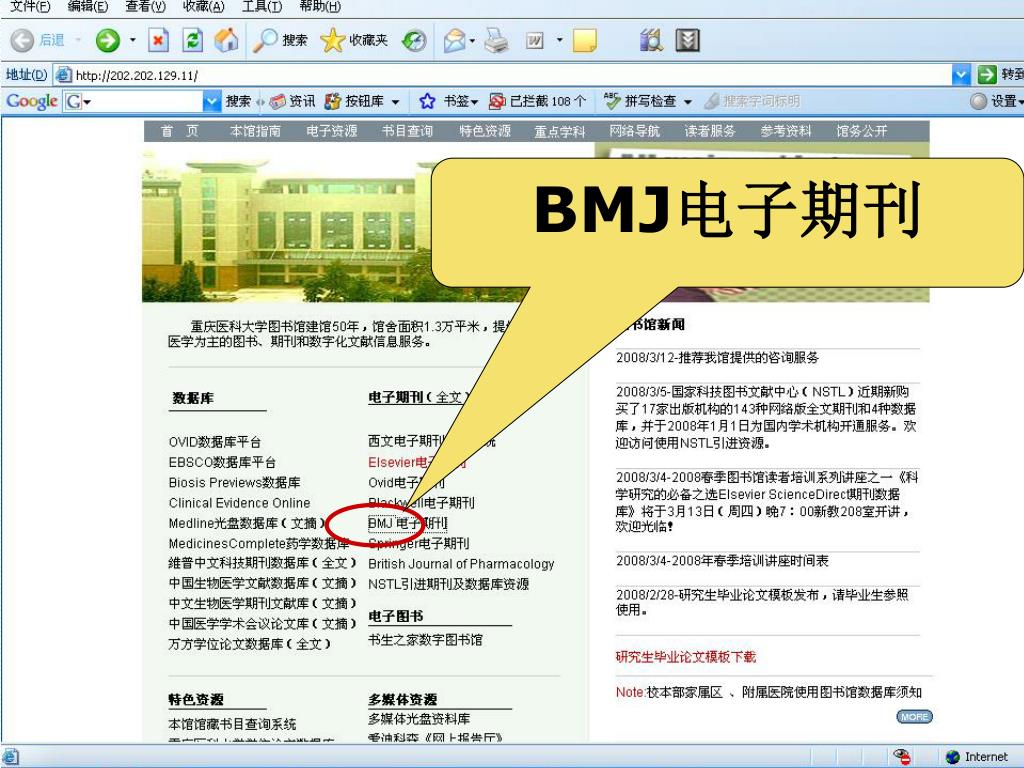Open the 编辑(E) menu
1024x768 pixels.
pos(88,7)
